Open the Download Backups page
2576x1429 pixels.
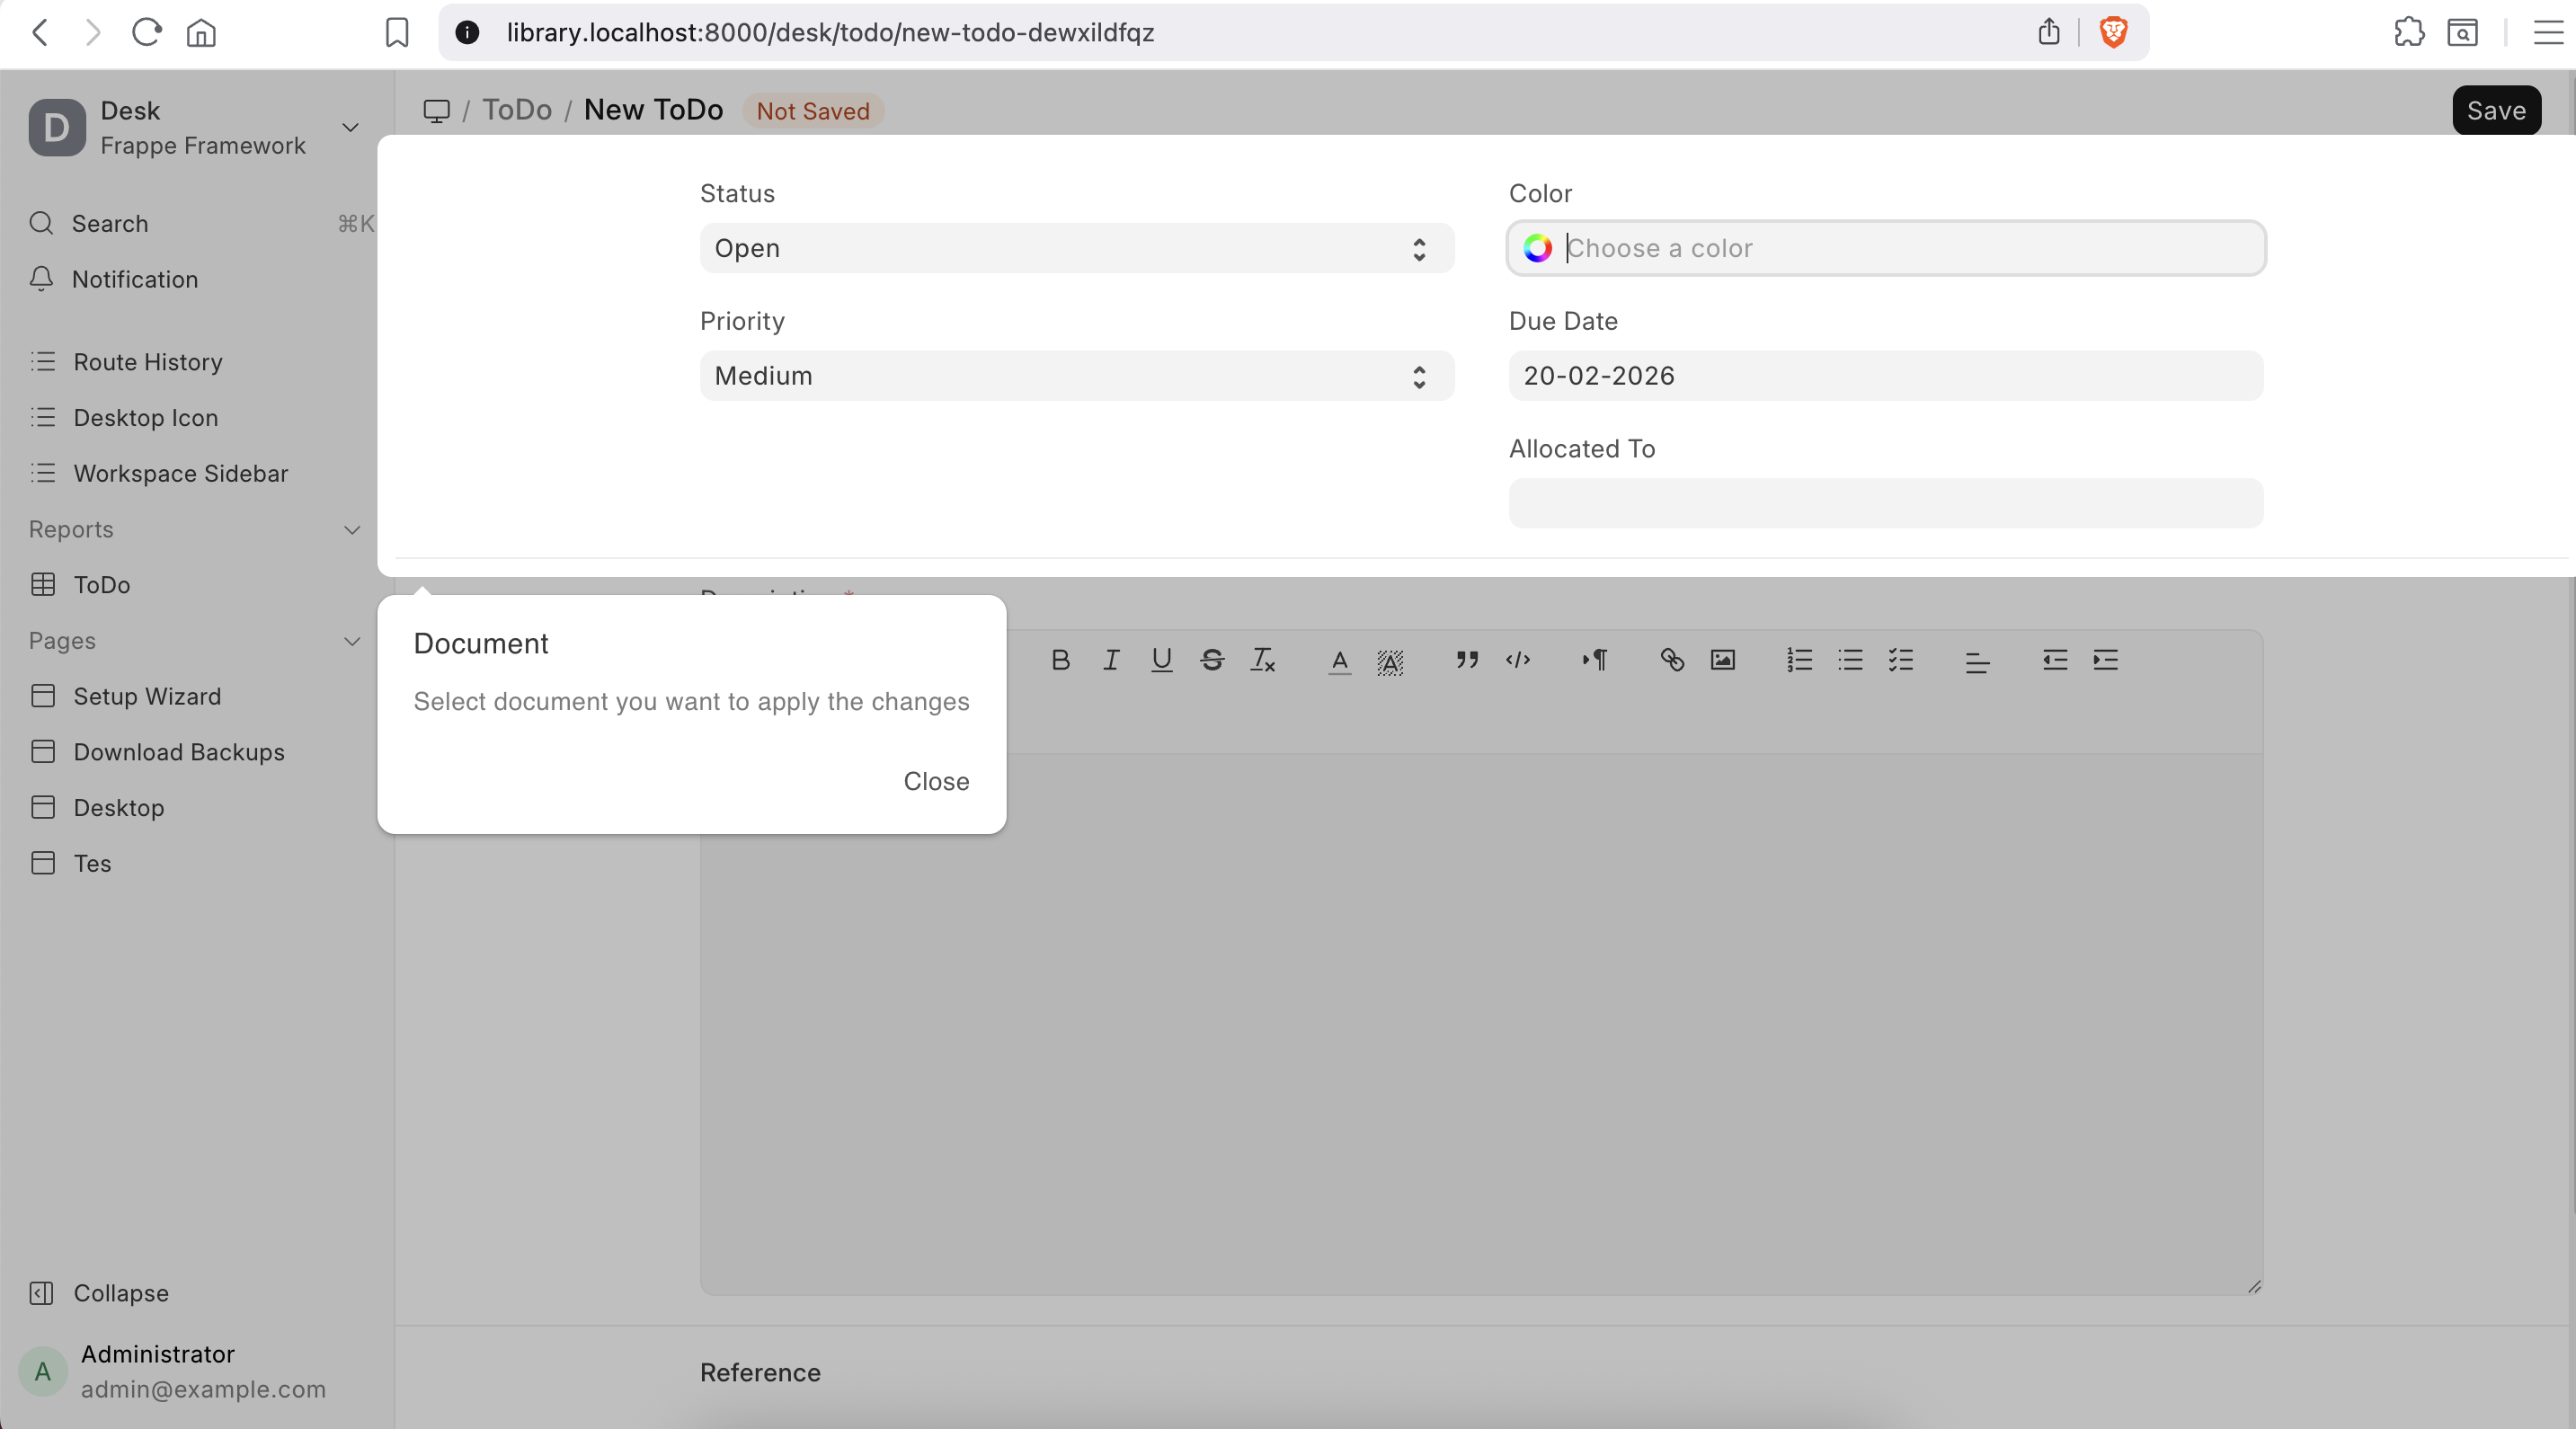[x=178, y=752]
